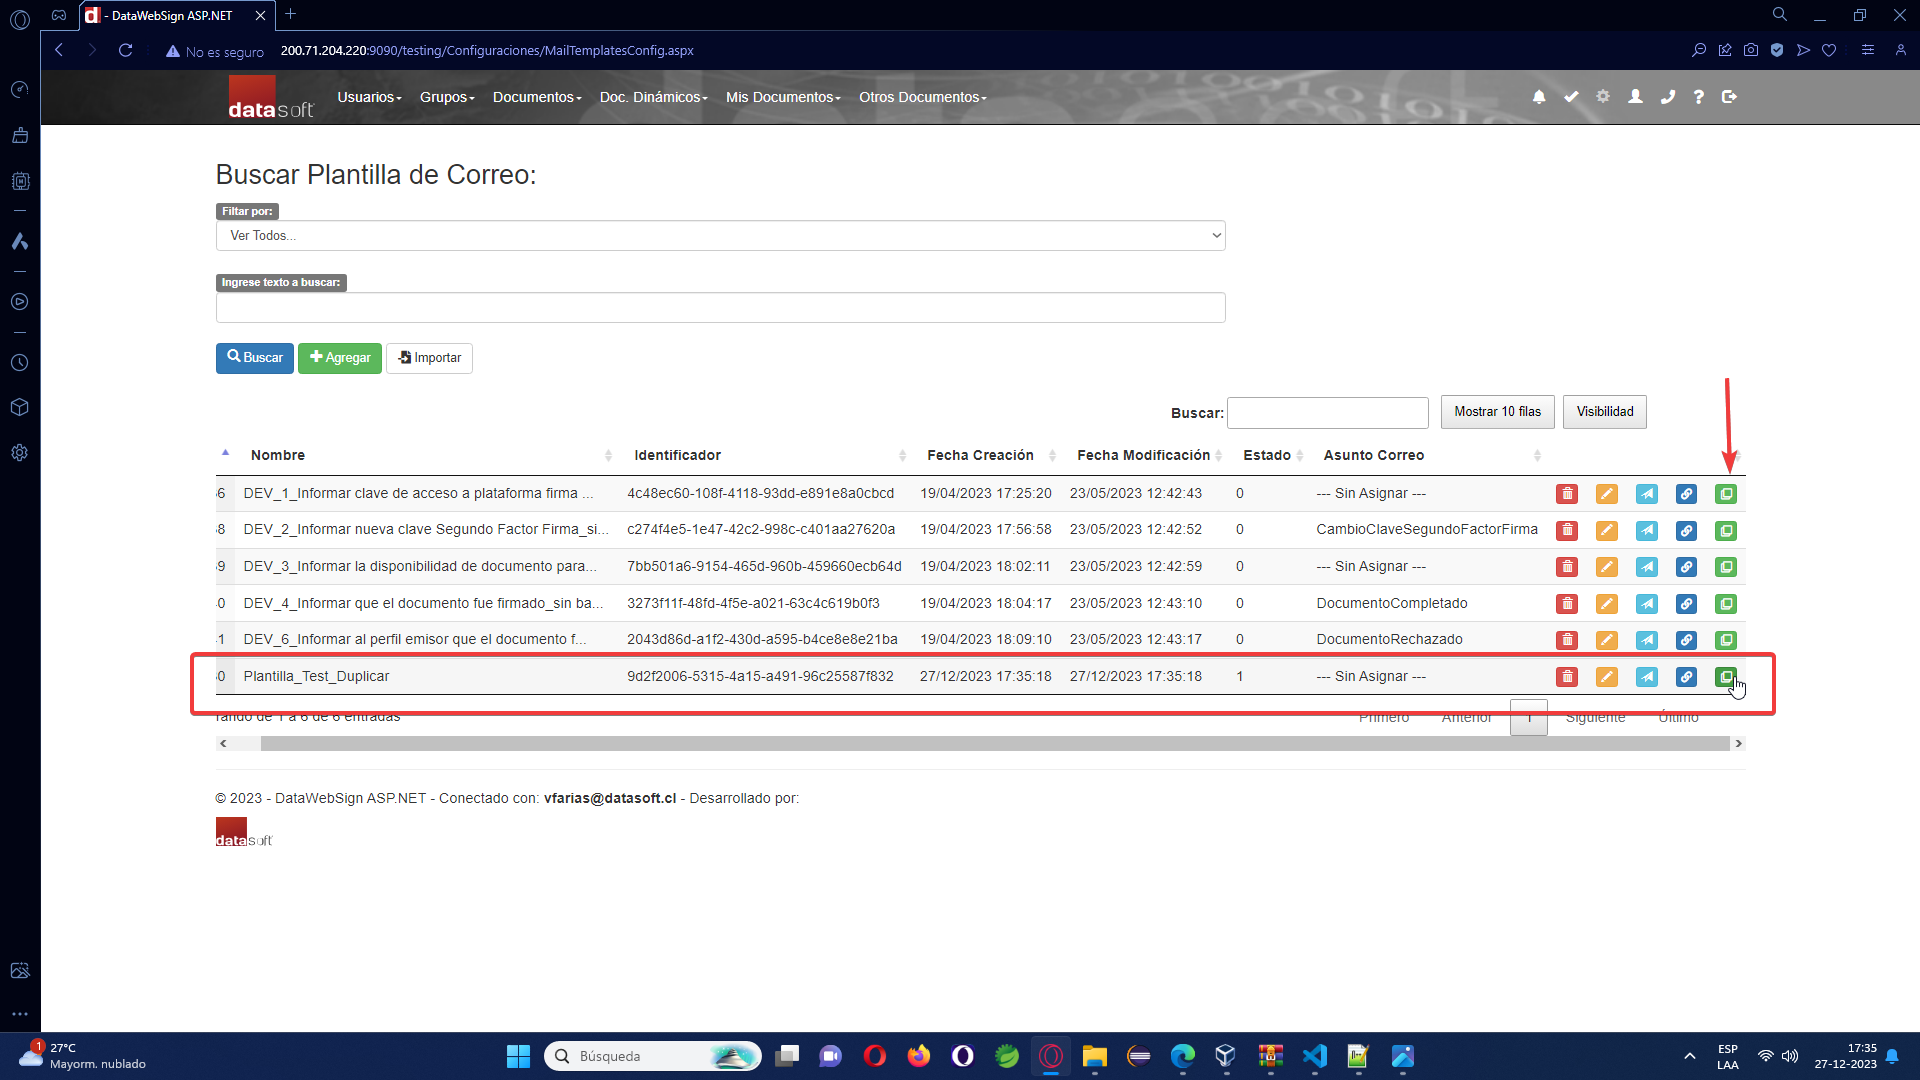Screen dimensions: 1920x1080
Task: Delete the DEV_6_Informar template
Action: pos(1567,640)
